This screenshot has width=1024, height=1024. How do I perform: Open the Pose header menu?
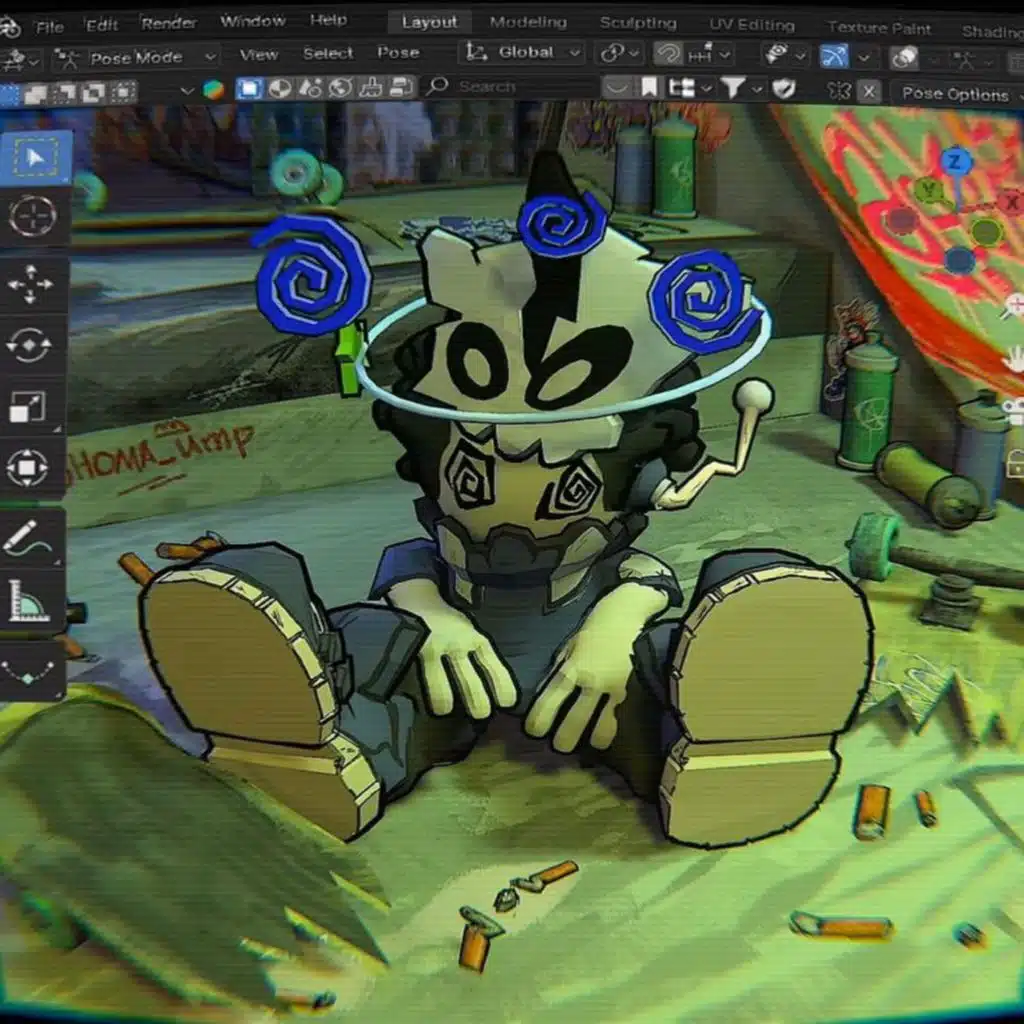click(x=398, y=53)
